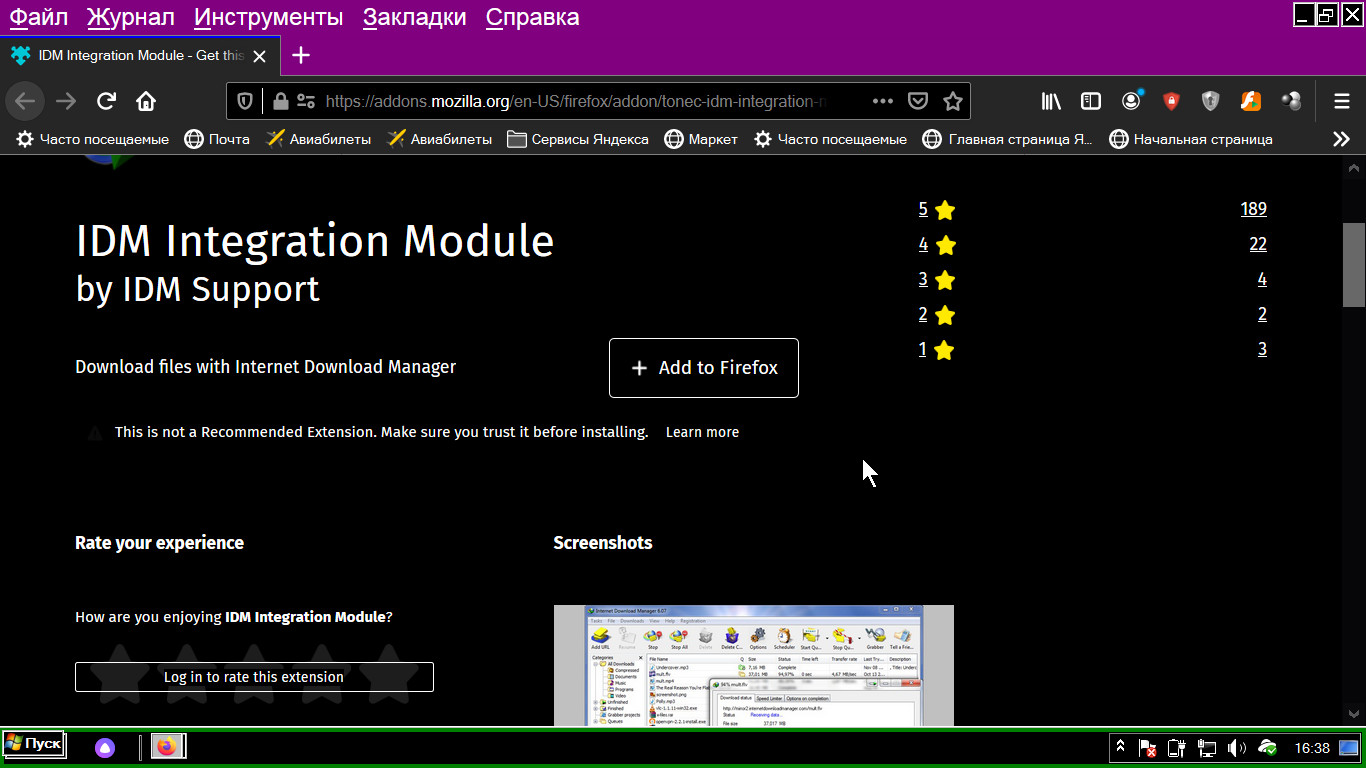
Task: Open site permissions icon beside the padlock
Action: 306,101
